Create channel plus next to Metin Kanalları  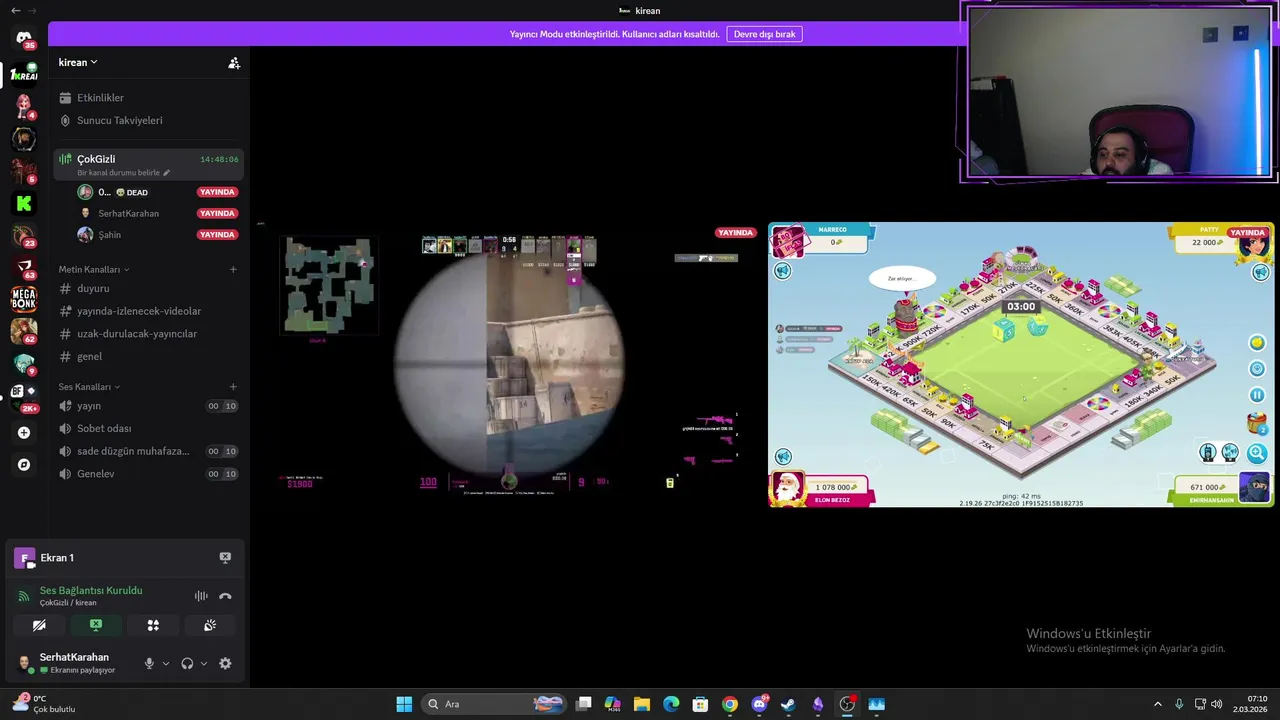tap(233, 269)
